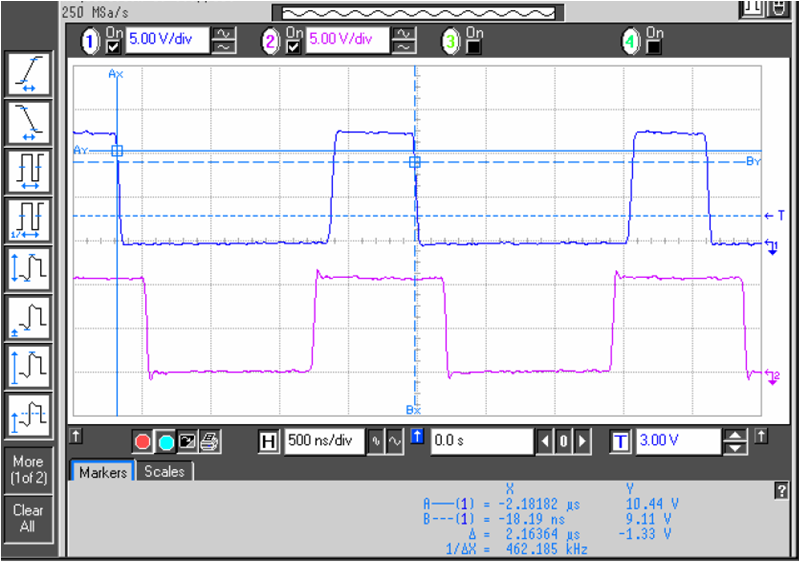Click the 462.185 kHz readout

coord(546,549)
